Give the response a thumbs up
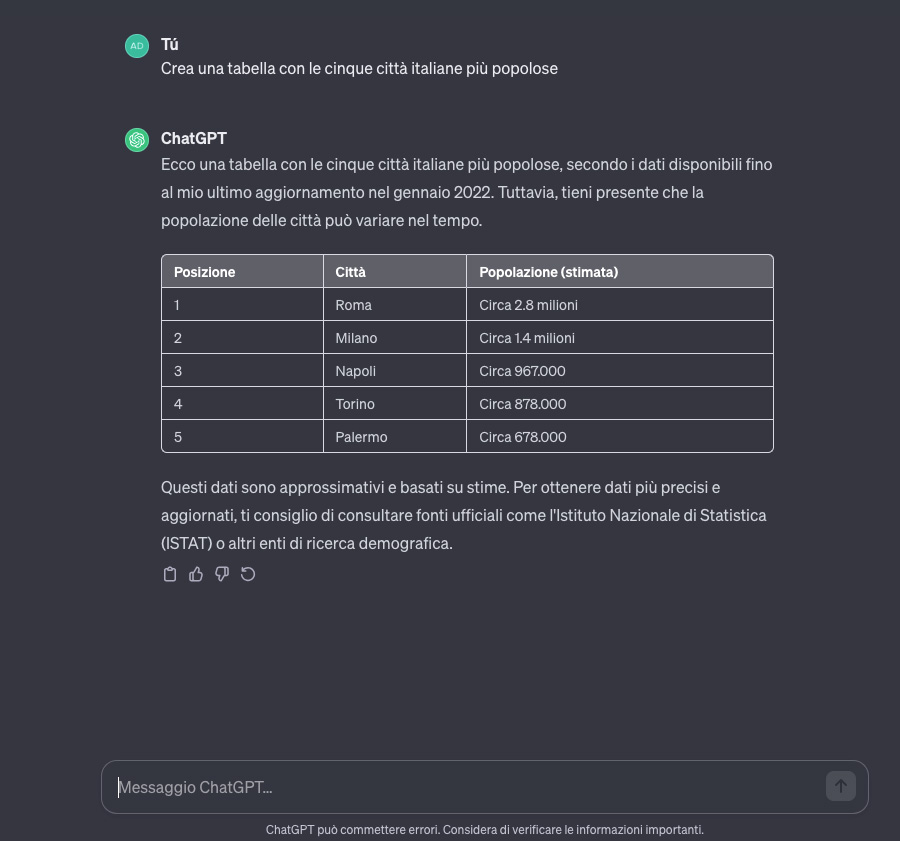Viewport: 900px width, 841px height. (x=196, y=574)
